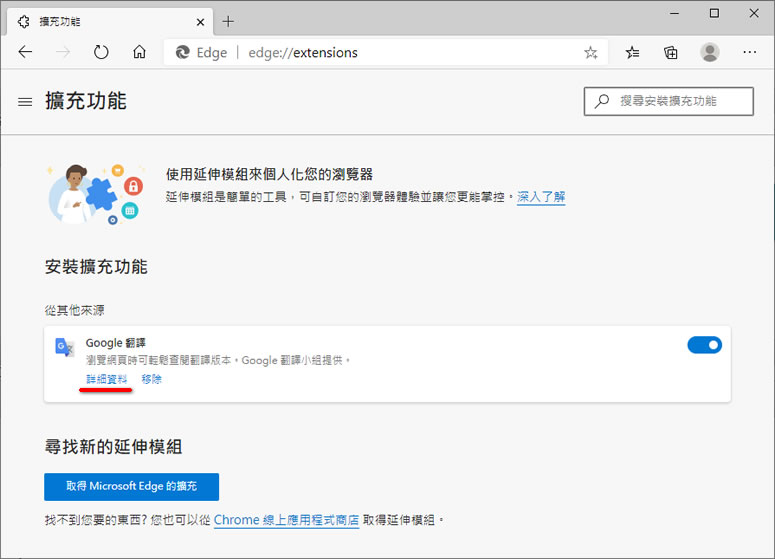The width and height of the screenshot is (775, 559).
Task: Open the hamburger menu beside 擴充功能
Action: coord(25,102)
